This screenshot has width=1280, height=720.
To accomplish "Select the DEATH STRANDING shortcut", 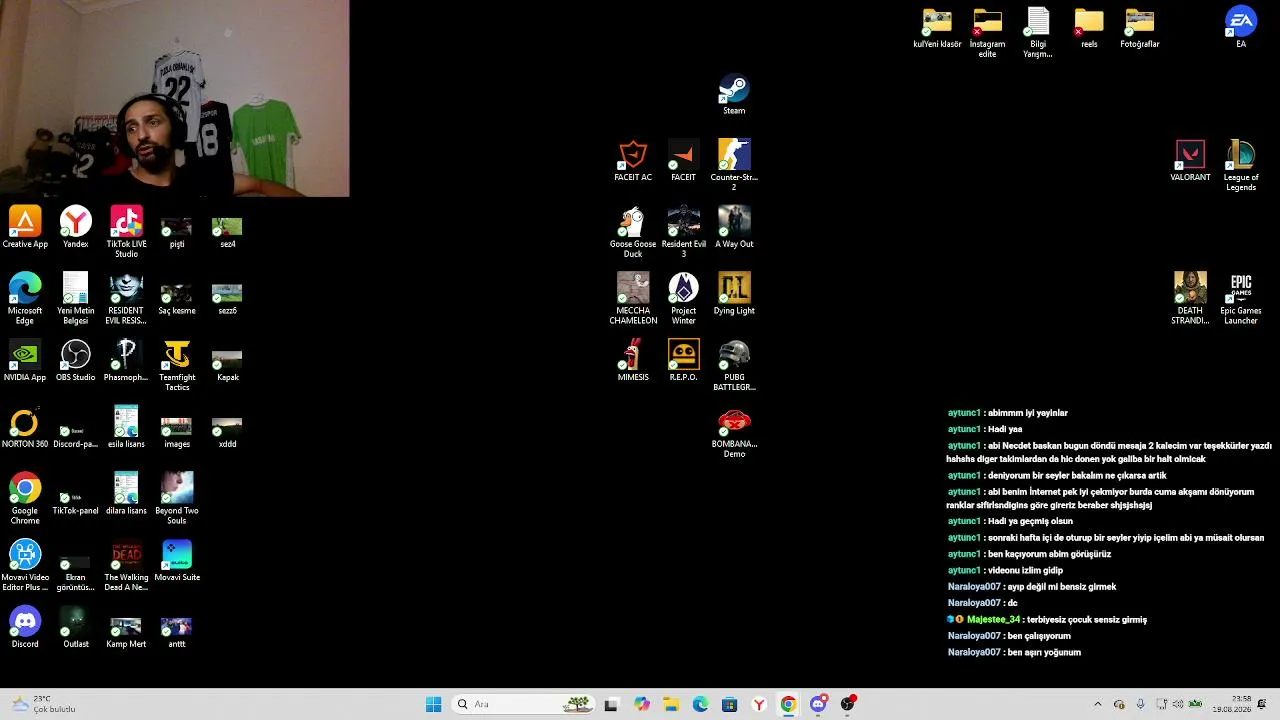I will [x=1190, y=299].
